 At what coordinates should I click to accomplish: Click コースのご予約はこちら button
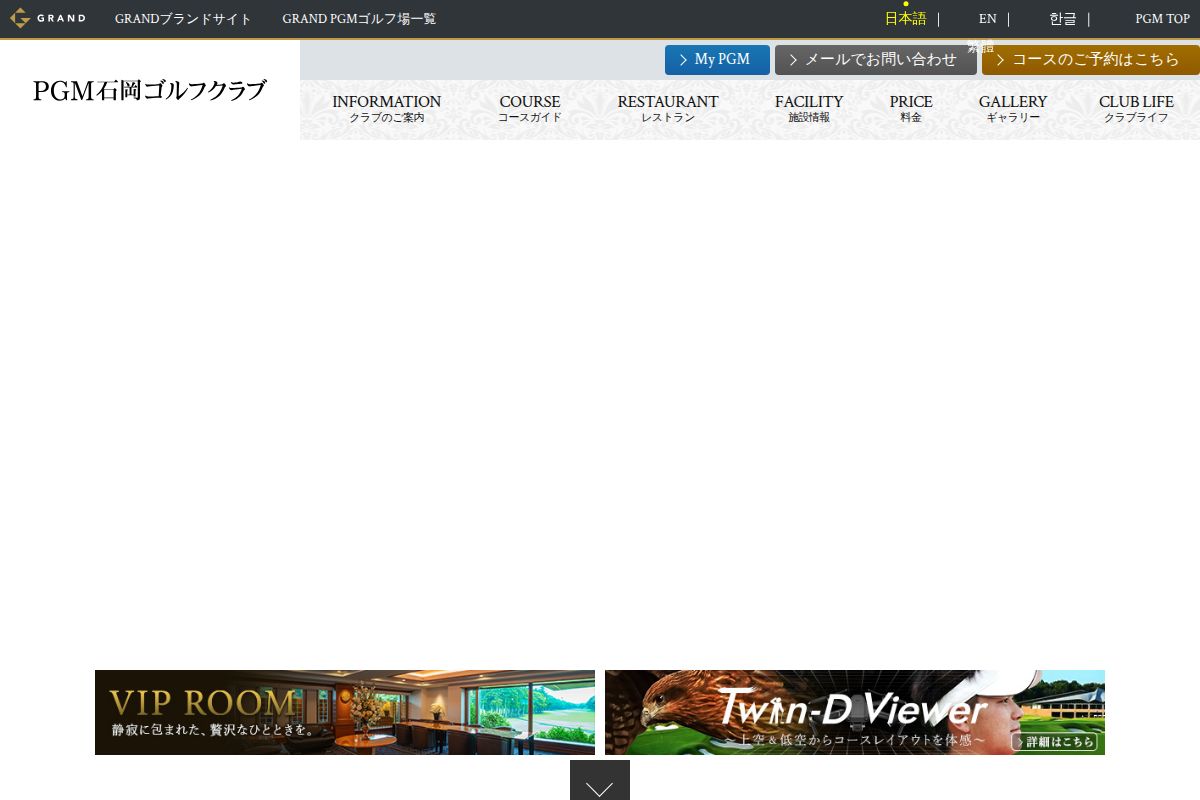tap(1090, 60)
